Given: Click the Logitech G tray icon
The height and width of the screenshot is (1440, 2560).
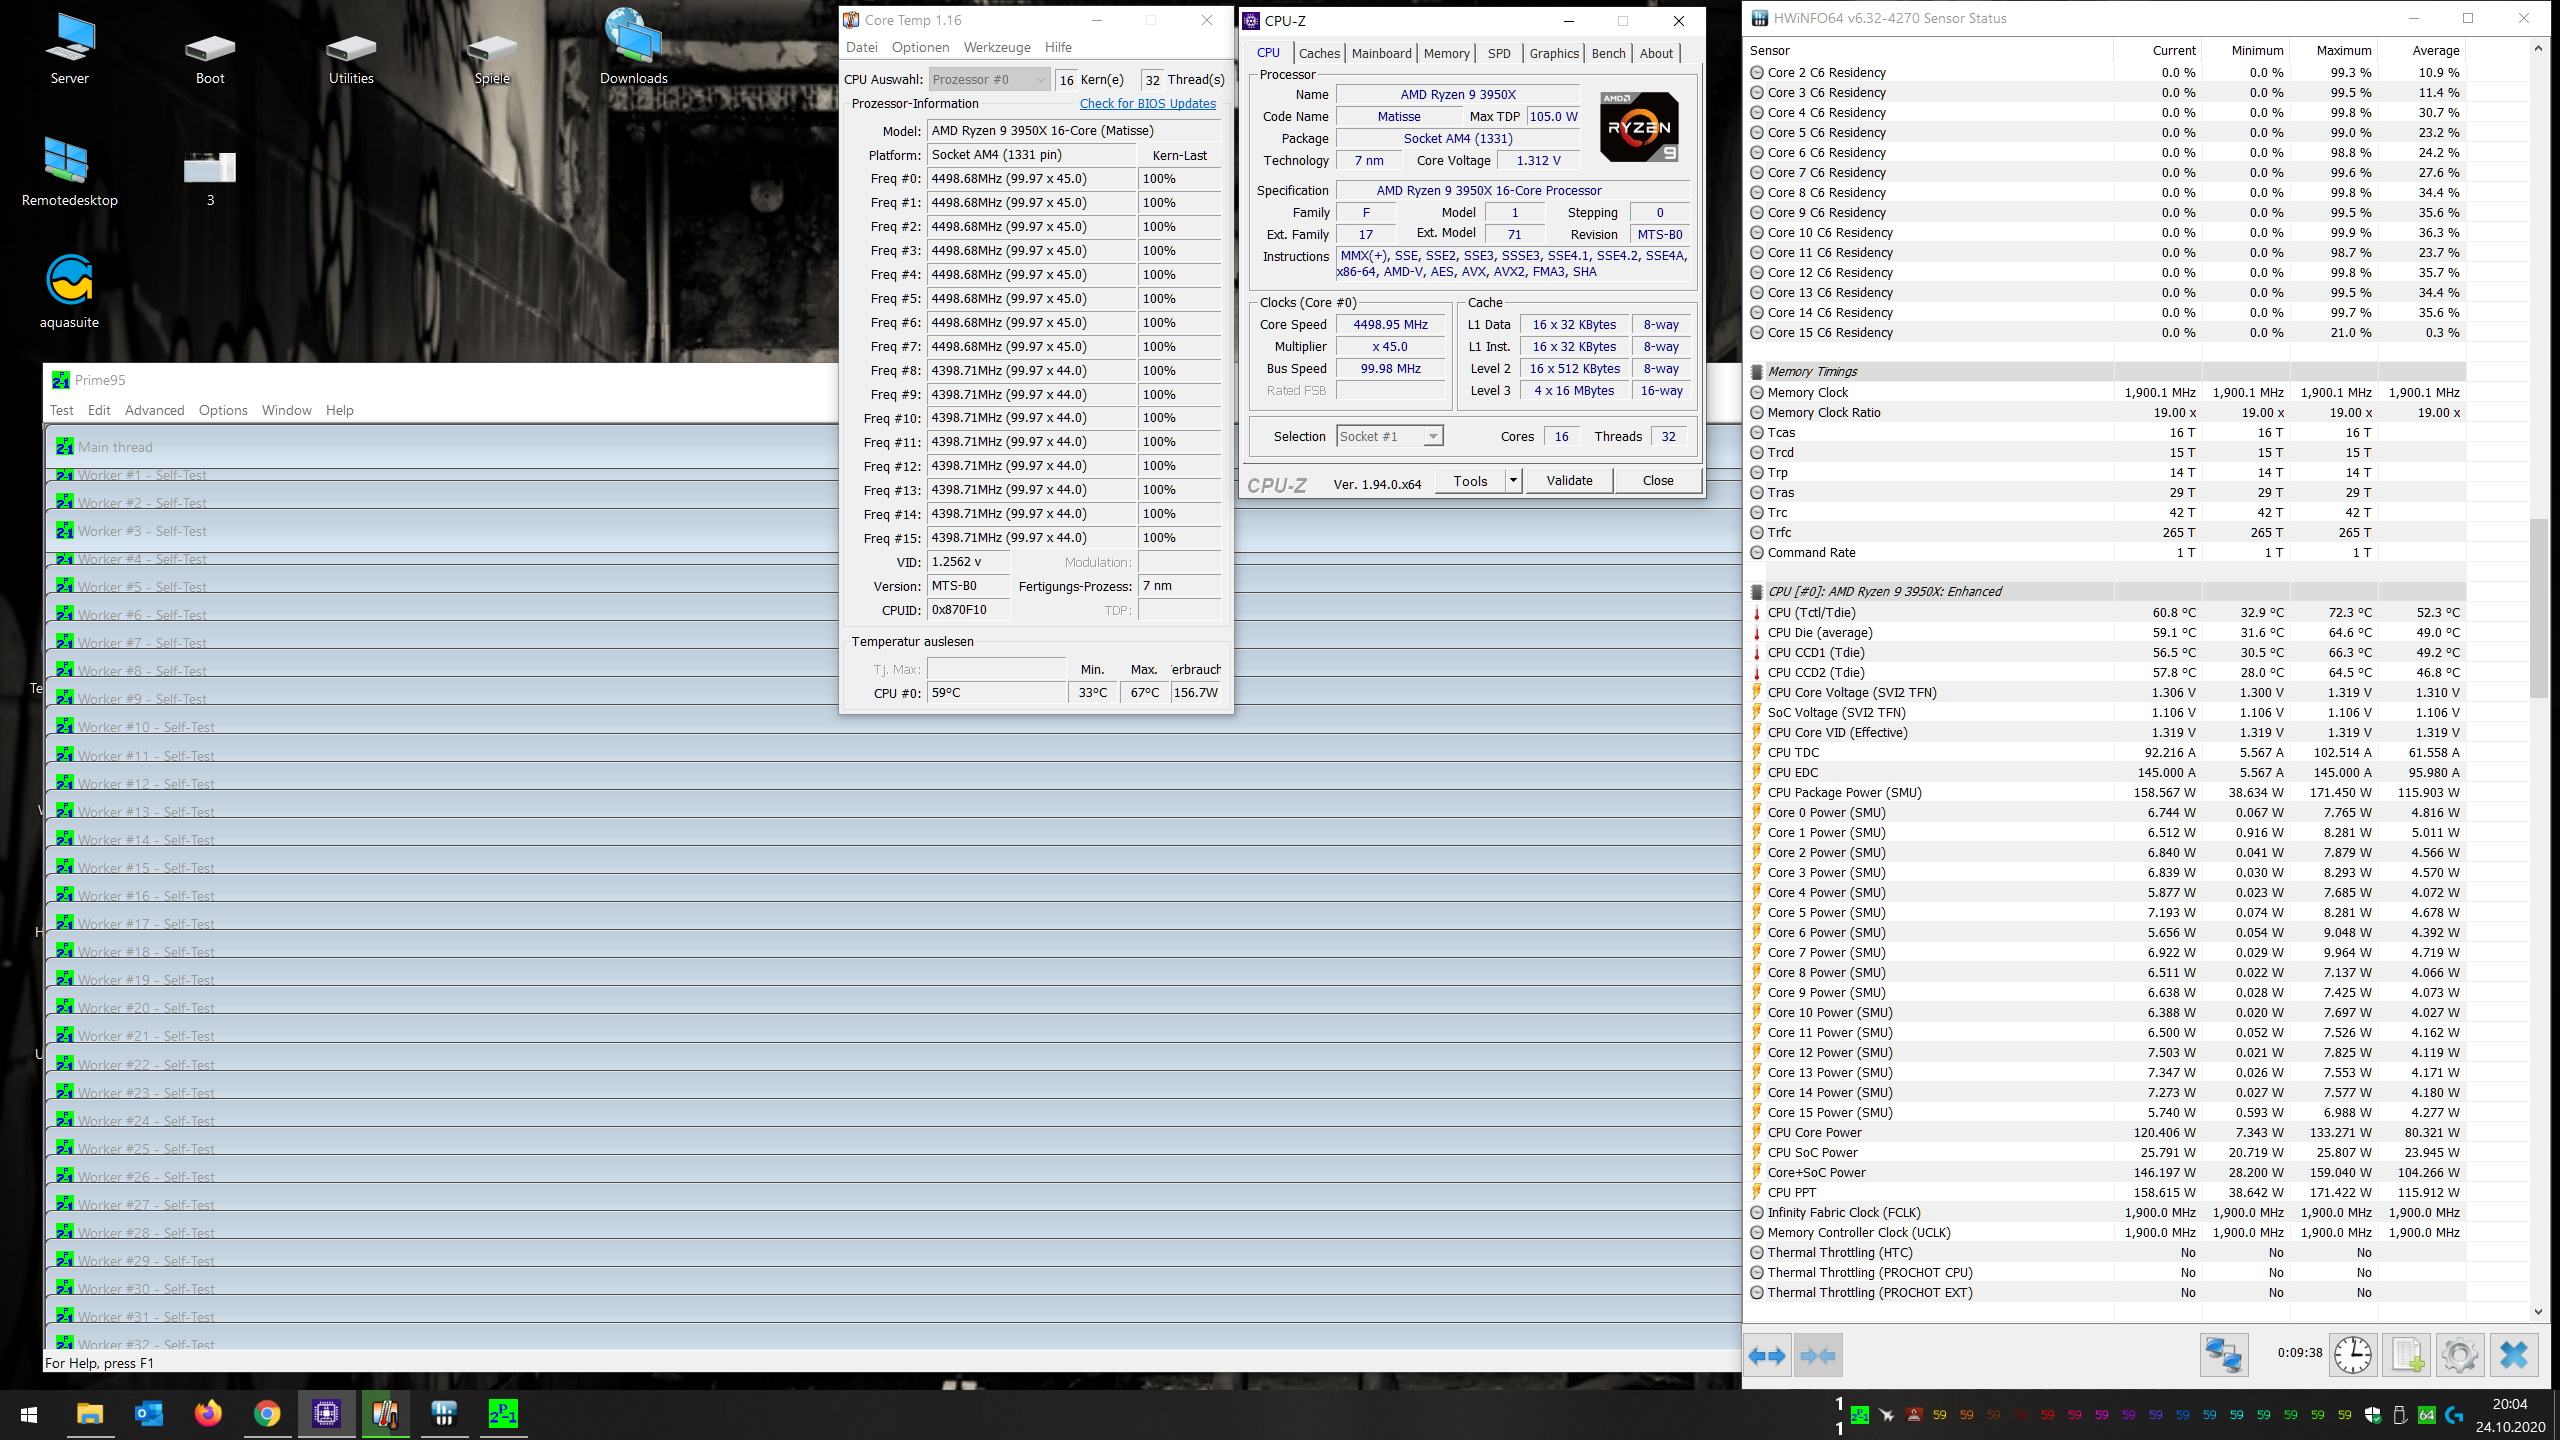Looking at the screenshot, I should 2454,1414.
